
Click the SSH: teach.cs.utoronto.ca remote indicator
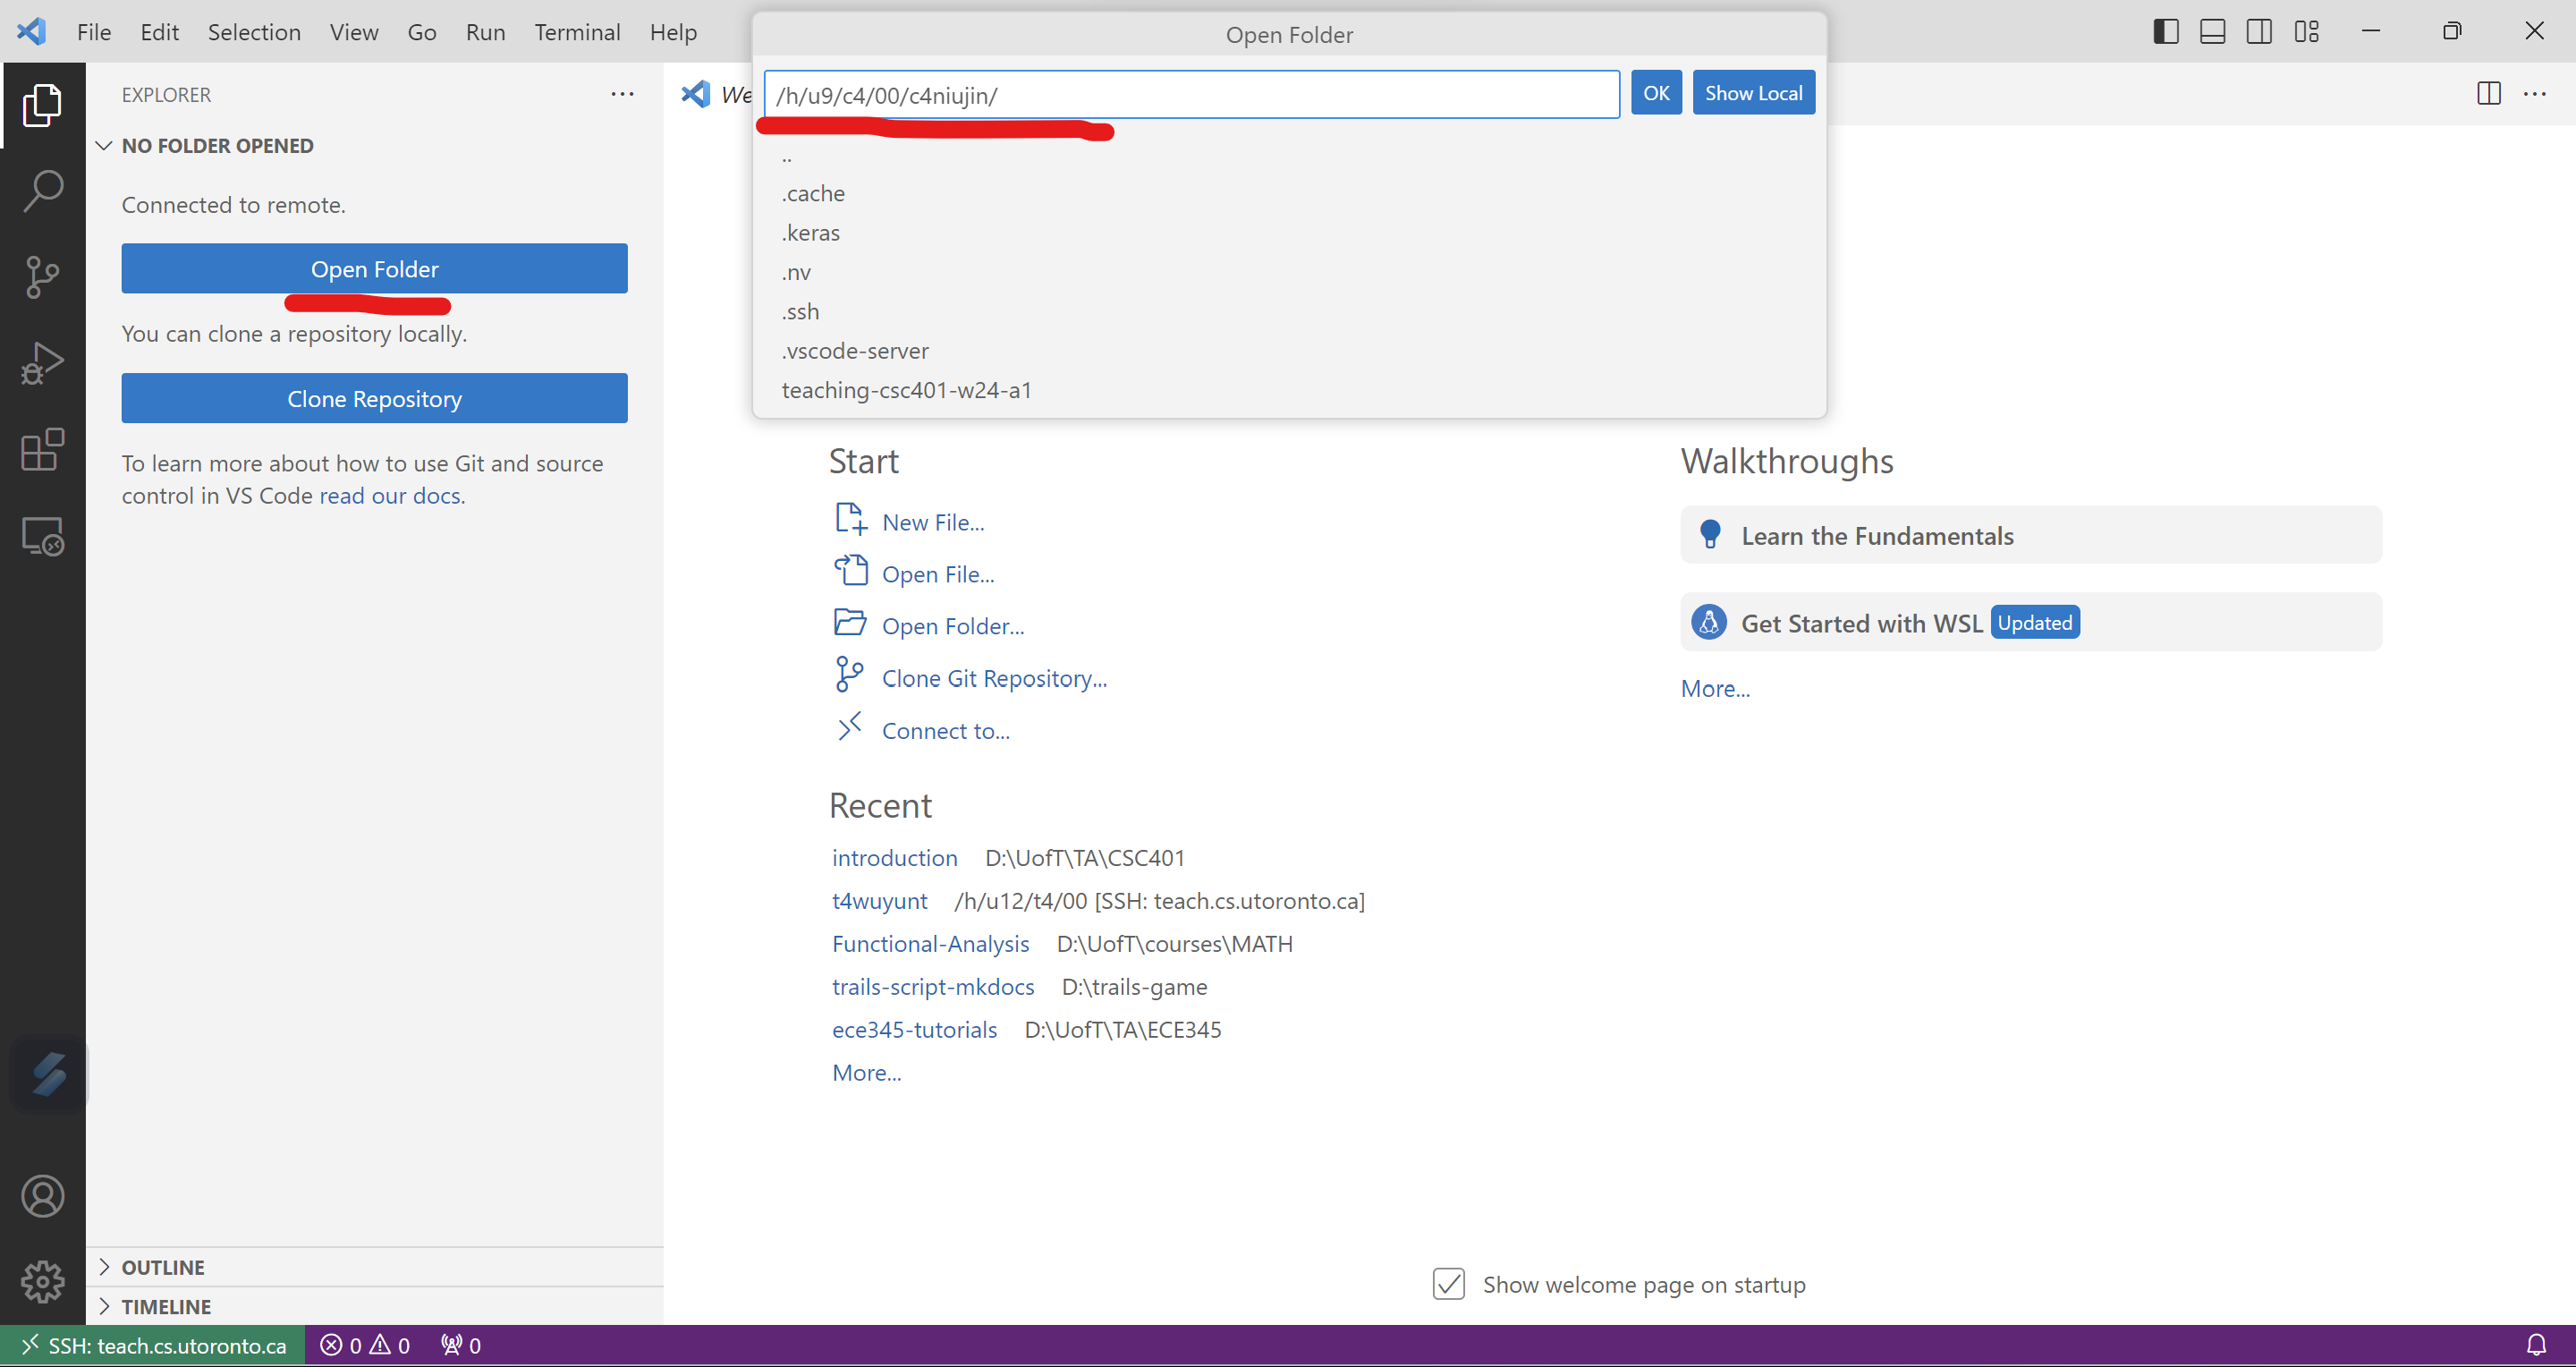coord(153,1345)
